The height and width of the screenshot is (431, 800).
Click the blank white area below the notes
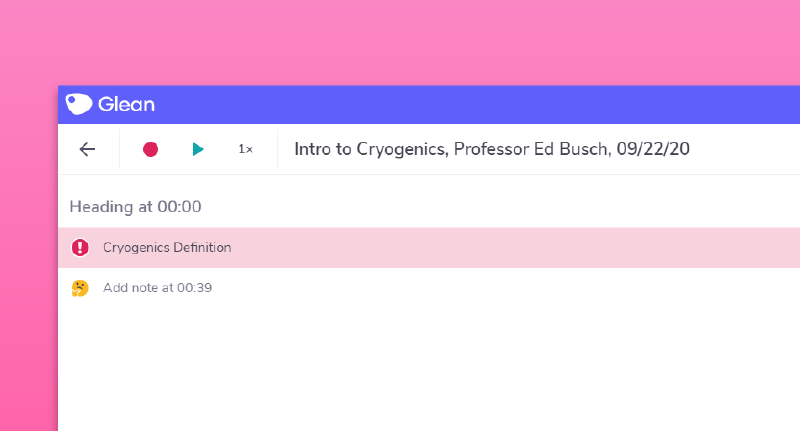click(430, 370)
